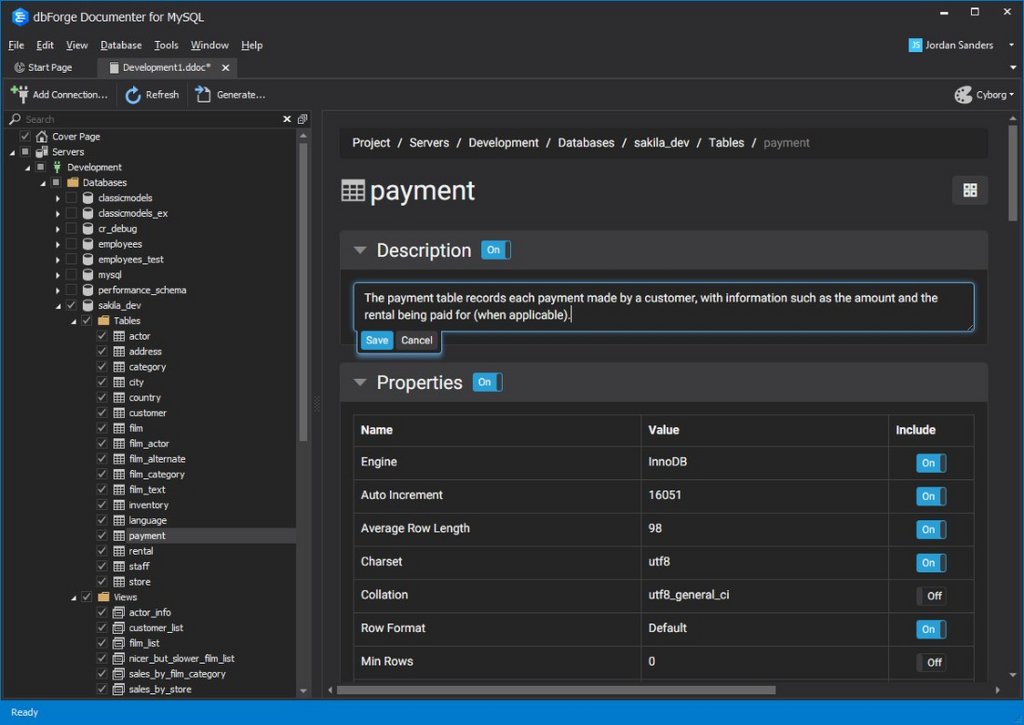Cancel the description edit

417,340
